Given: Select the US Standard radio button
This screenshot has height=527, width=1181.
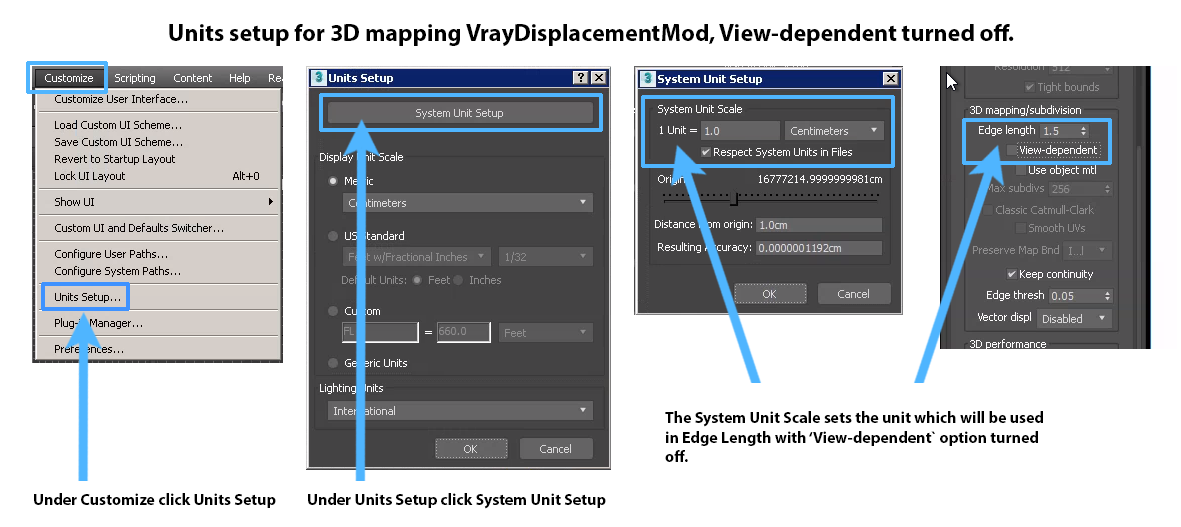Looking at the screenshot, I should click(x=333, y=236).
